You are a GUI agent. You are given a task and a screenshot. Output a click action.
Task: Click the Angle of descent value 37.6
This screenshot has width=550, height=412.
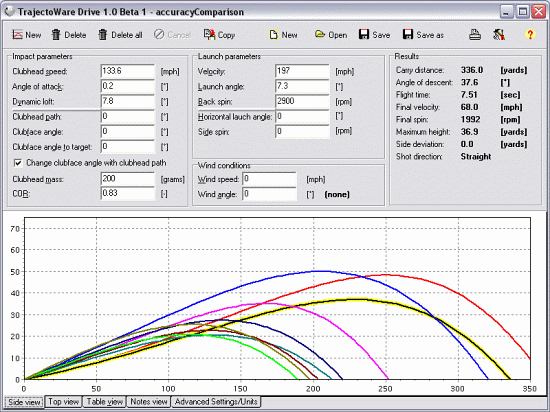(x=469, y=82)
